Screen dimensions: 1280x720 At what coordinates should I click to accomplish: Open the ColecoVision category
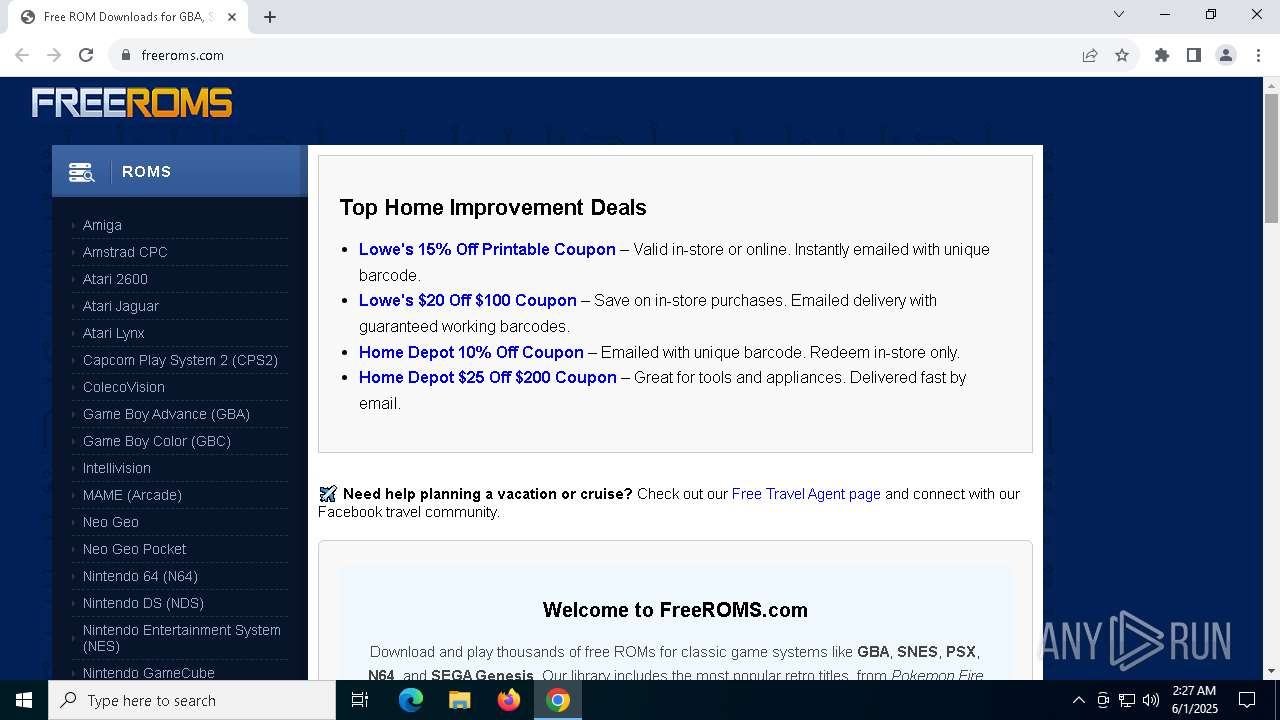[124, 387]
